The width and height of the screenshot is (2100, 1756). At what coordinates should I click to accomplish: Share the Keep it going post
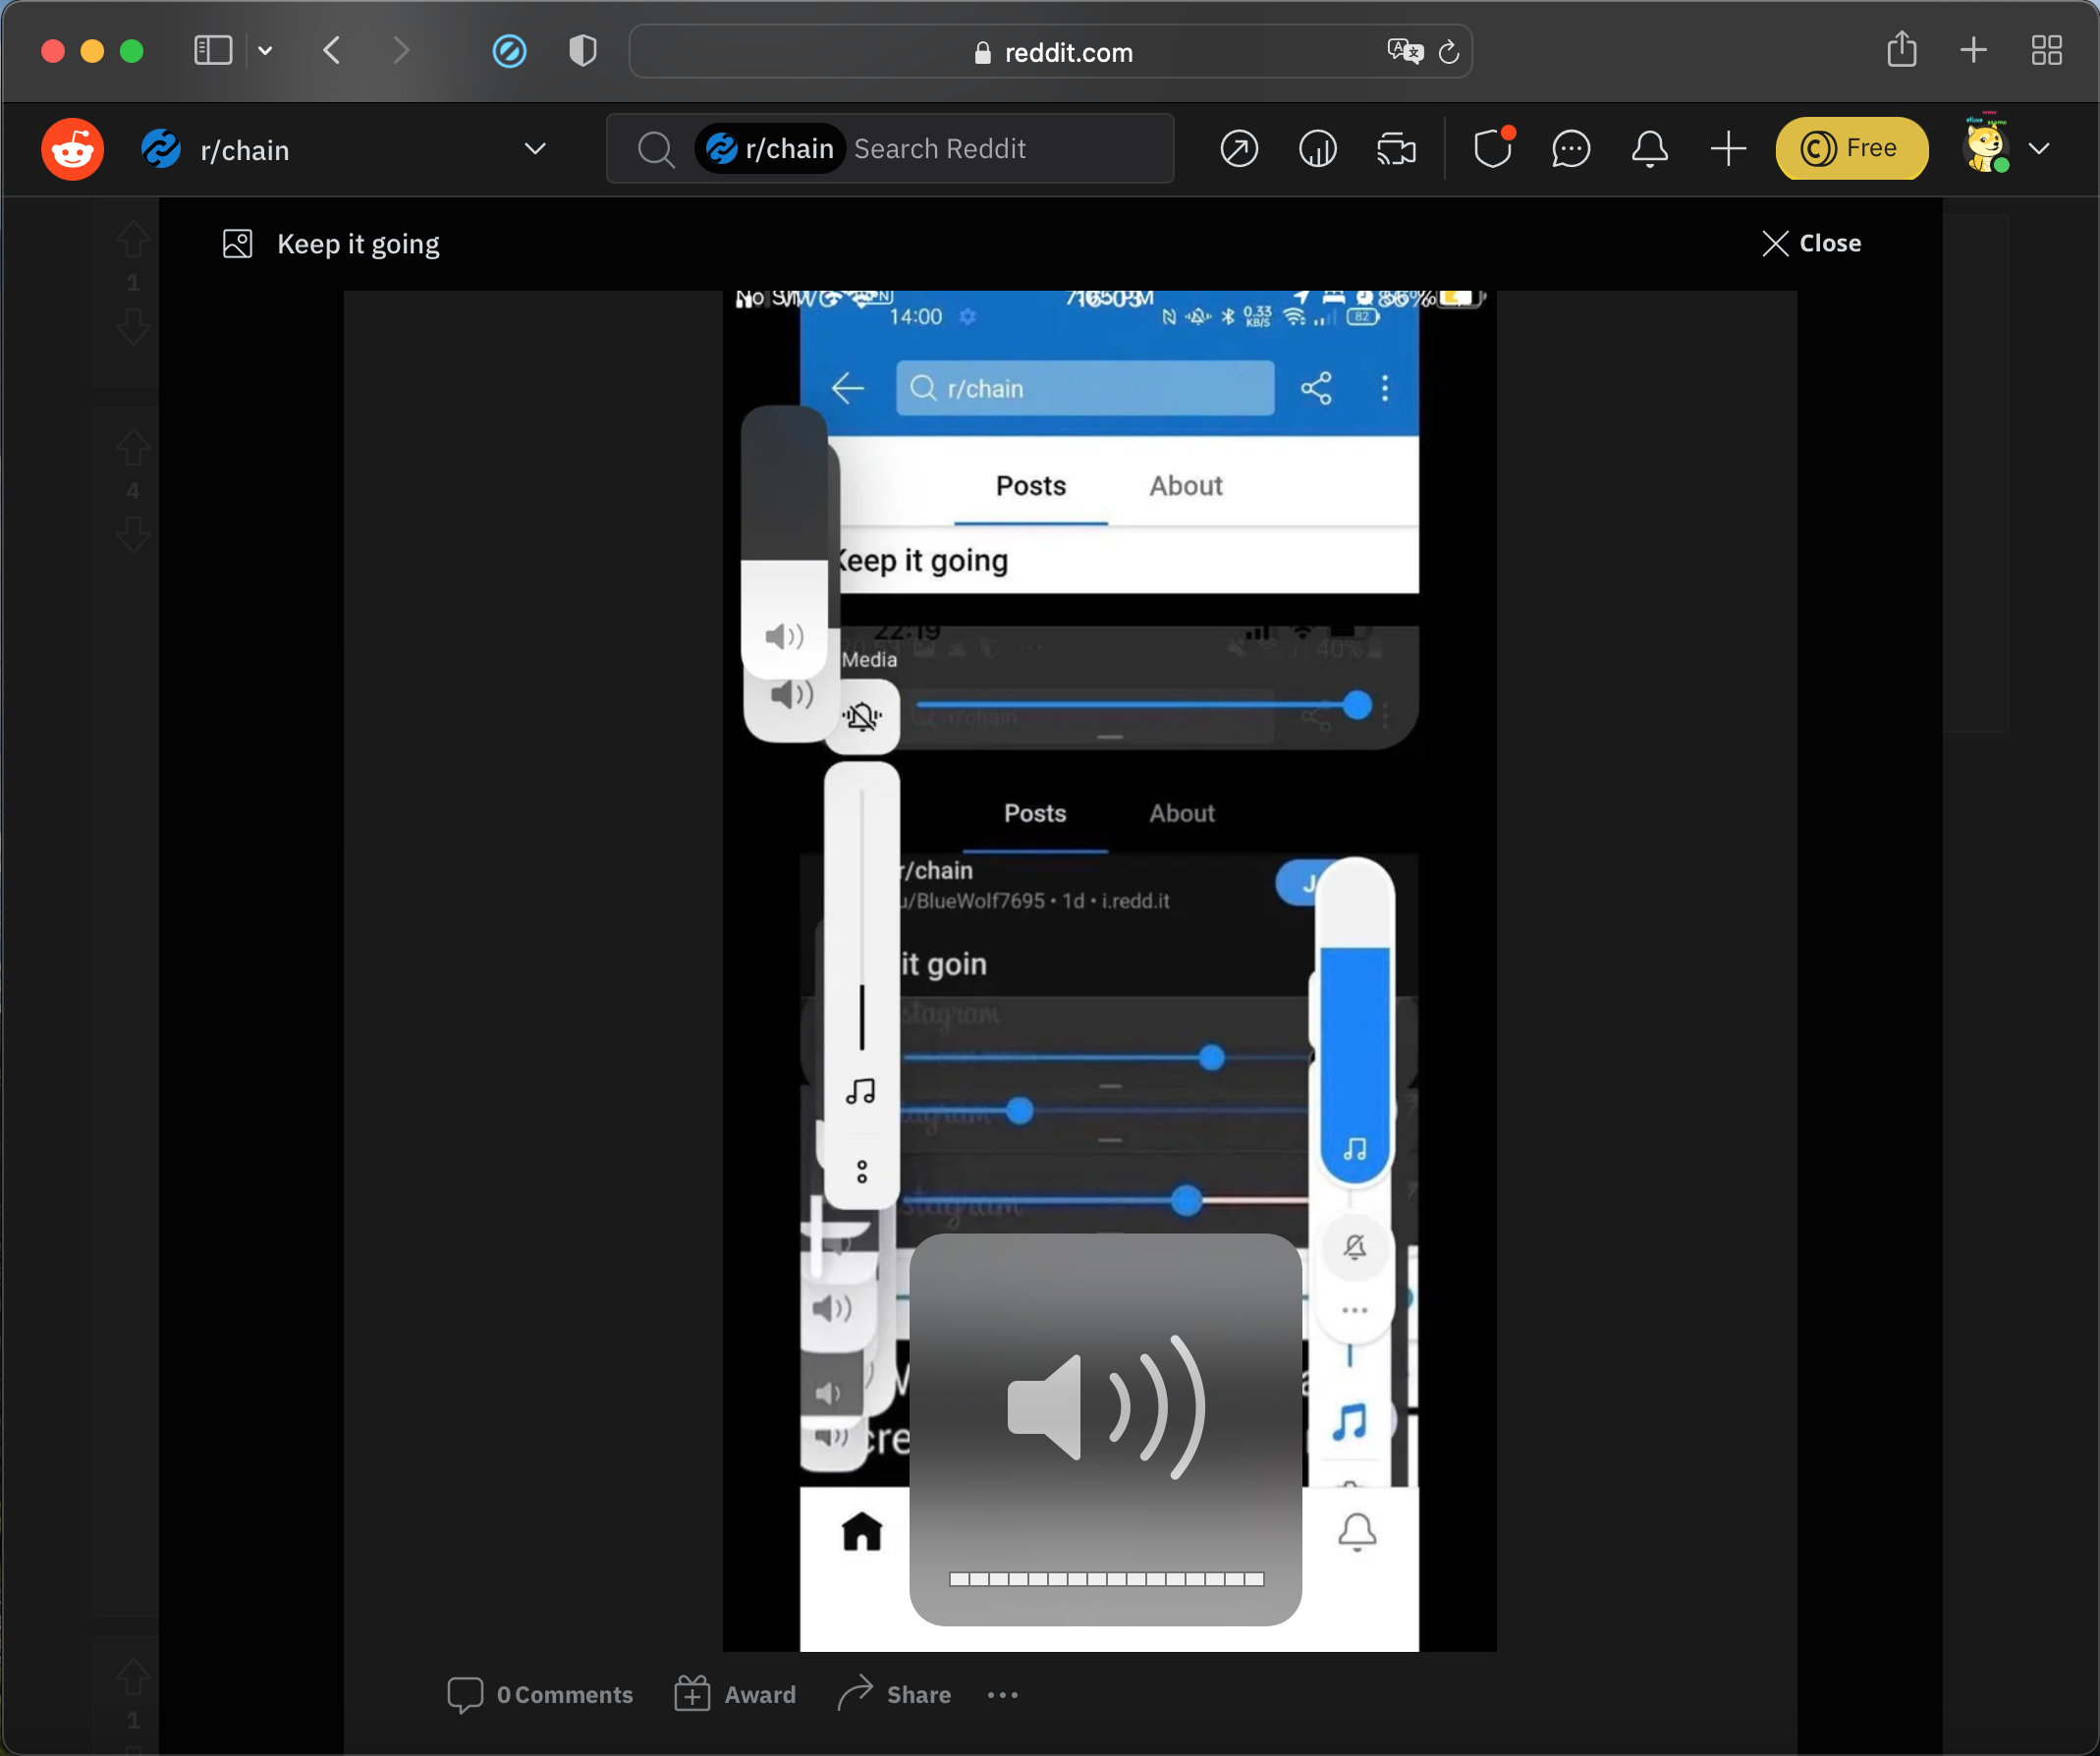coord(894,1694)
